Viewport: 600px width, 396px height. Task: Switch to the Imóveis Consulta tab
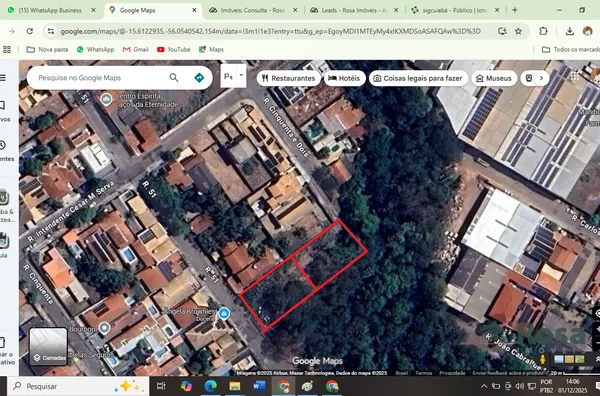pos(253,10)
